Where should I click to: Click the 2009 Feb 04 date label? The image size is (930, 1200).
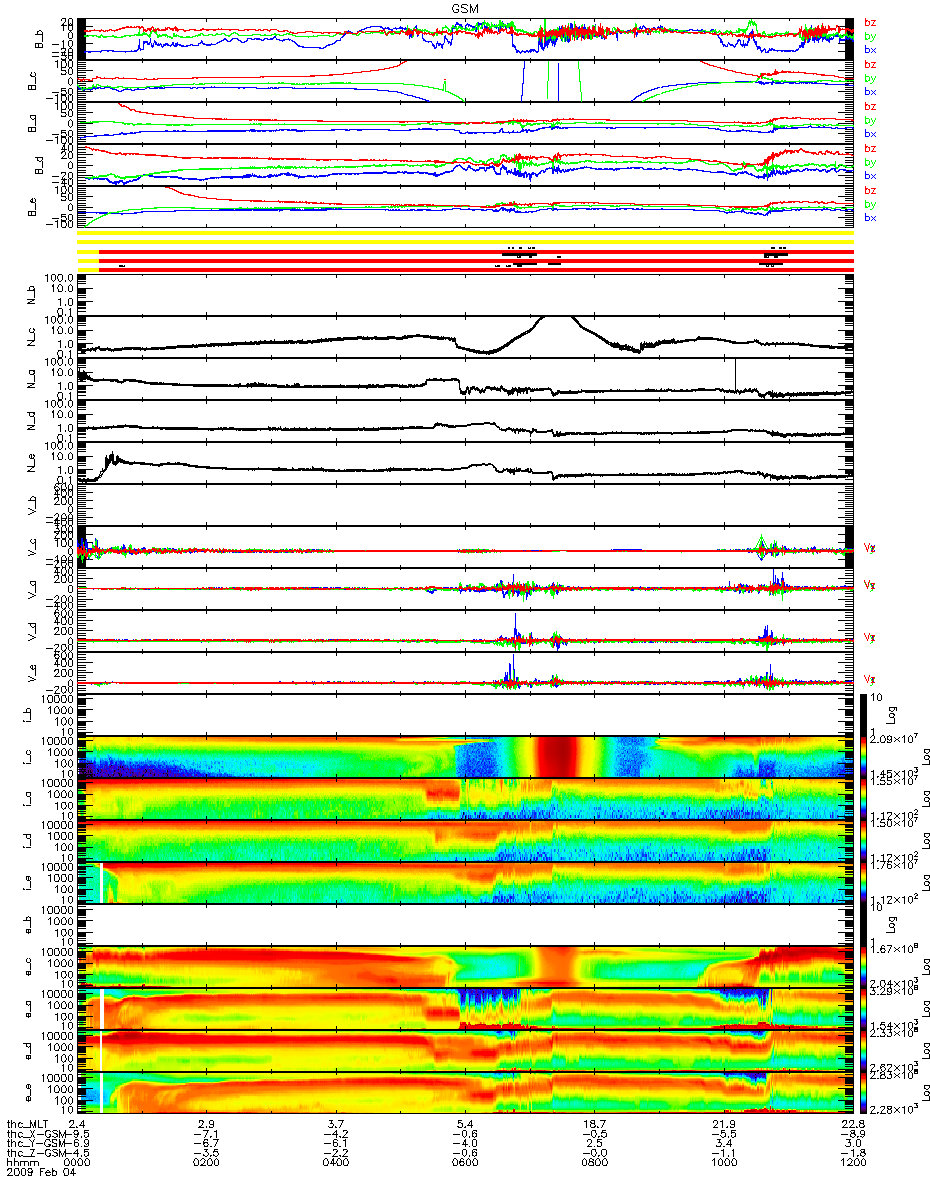[x=39, y=1174]
